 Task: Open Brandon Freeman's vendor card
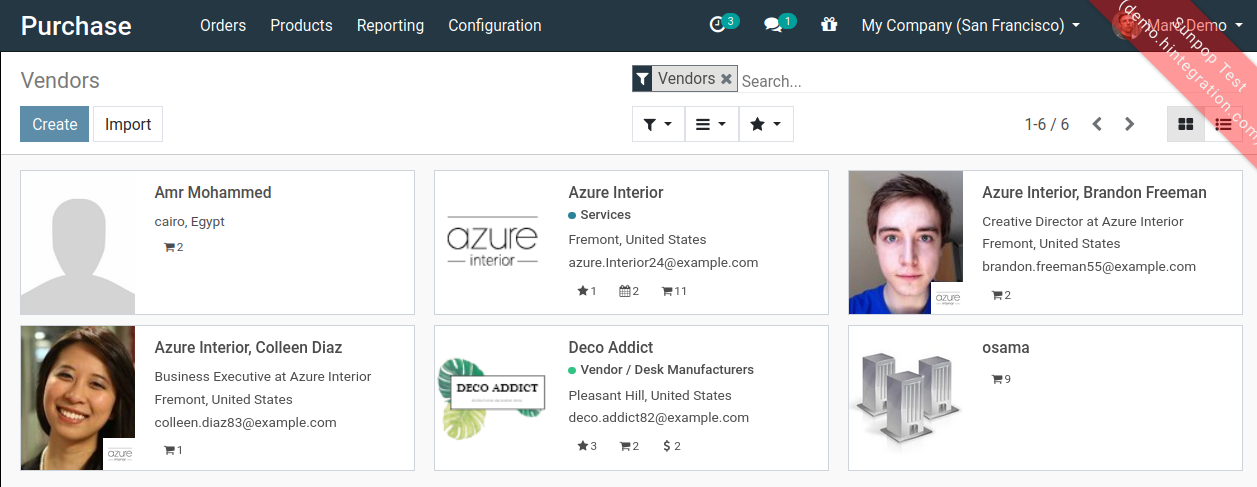(1045, 243)
